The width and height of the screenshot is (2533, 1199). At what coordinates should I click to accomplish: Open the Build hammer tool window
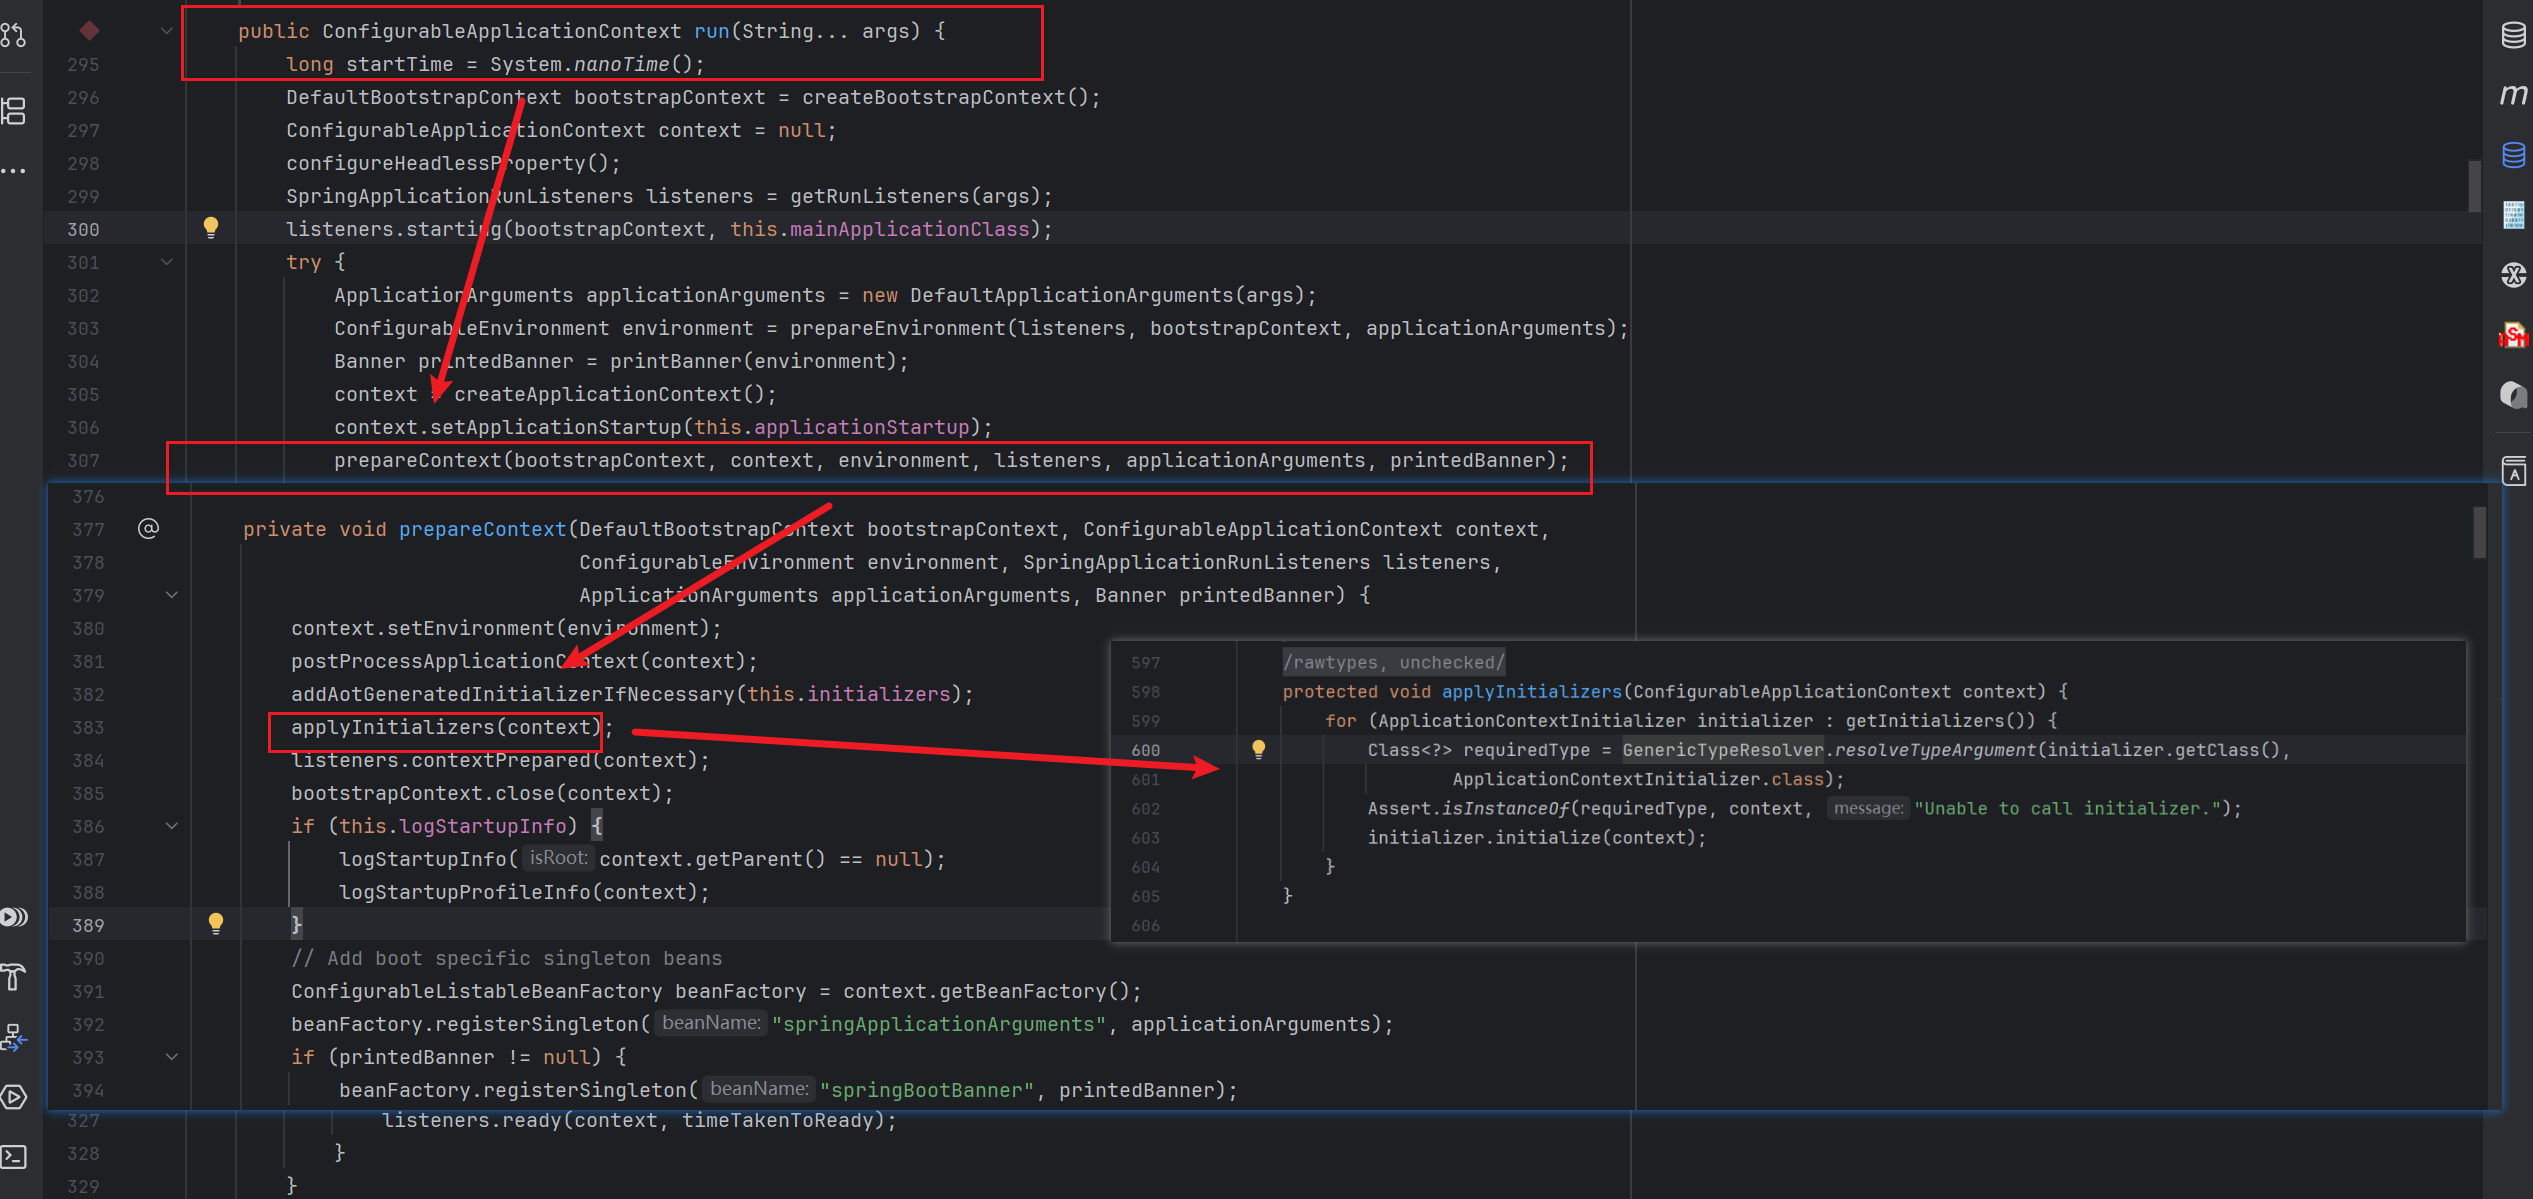point(13,977)
